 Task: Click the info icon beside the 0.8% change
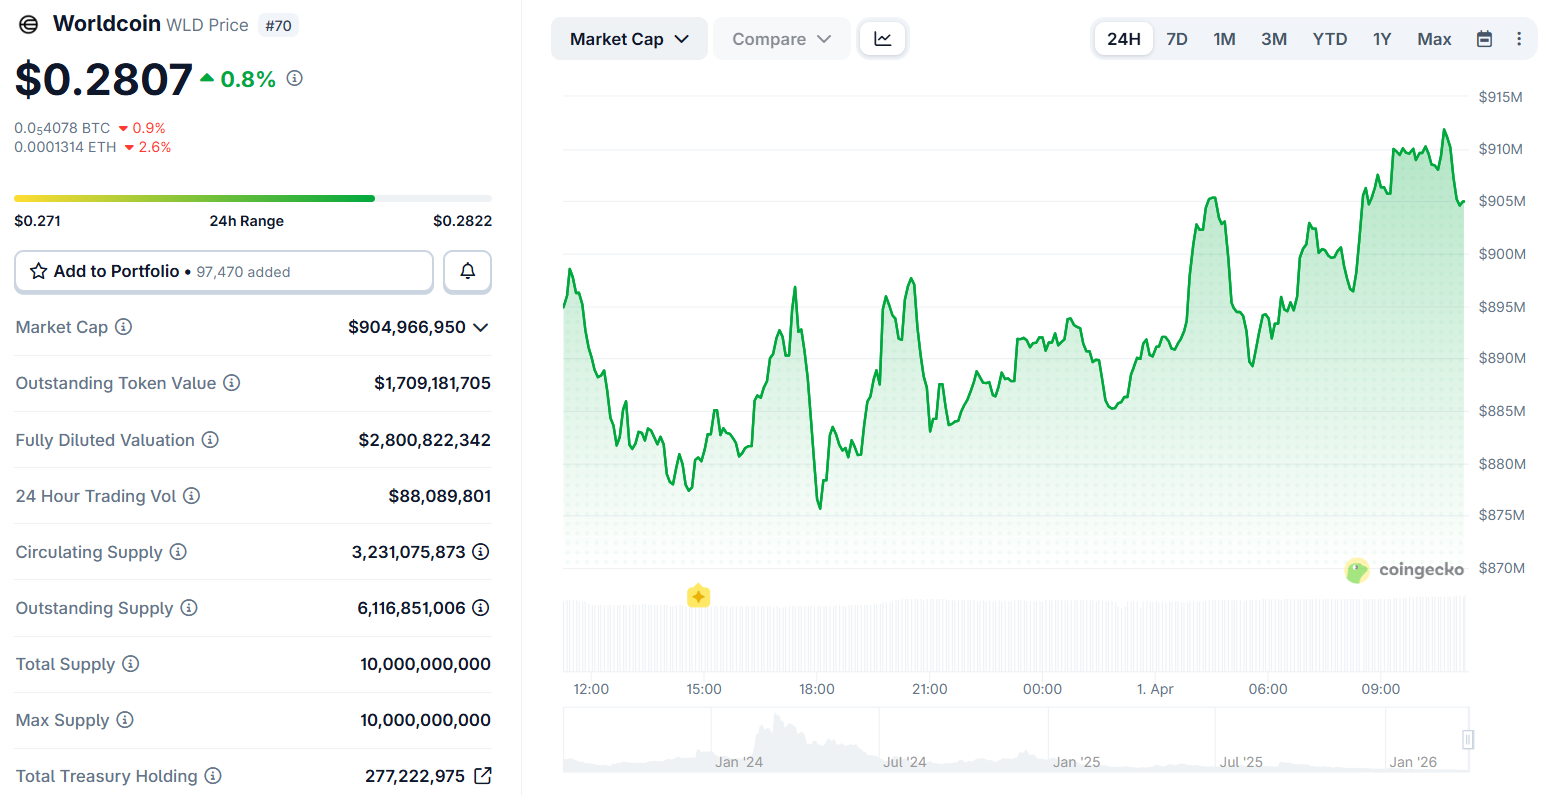[294, 78]
